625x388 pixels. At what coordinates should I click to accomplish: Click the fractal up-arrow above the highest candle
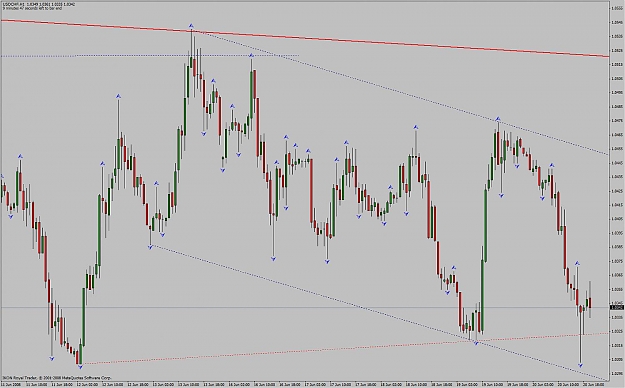[191, 26]
